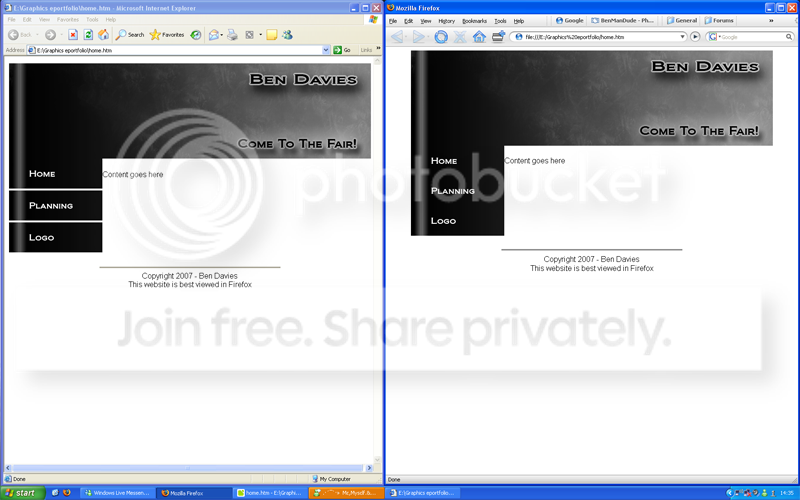Click the Internet Explorer Refresh icon
The height and width of the screenshot is (500, 800).
[x=88, y=35]
